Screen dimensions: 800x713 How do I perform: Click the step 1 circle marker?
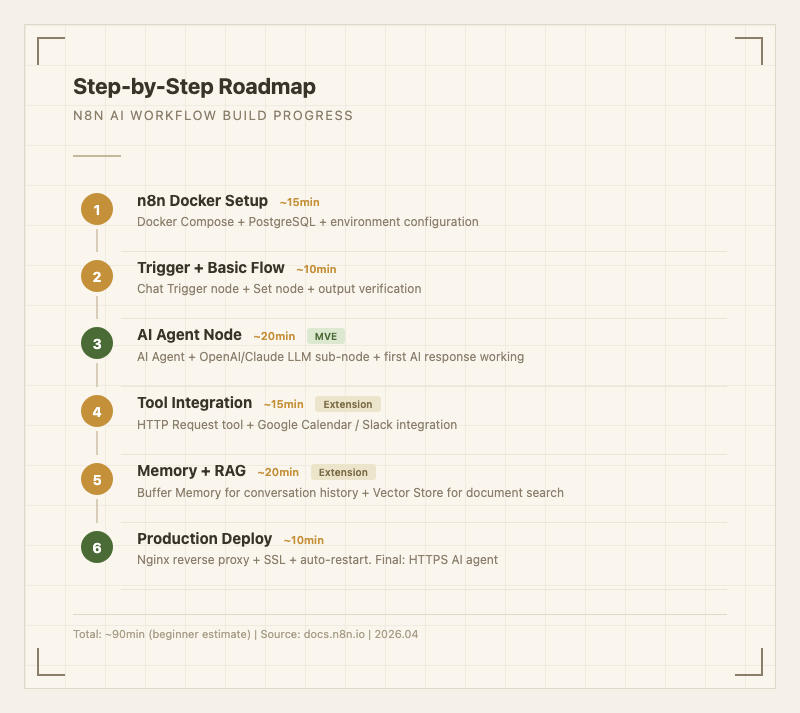coord(97,210)
